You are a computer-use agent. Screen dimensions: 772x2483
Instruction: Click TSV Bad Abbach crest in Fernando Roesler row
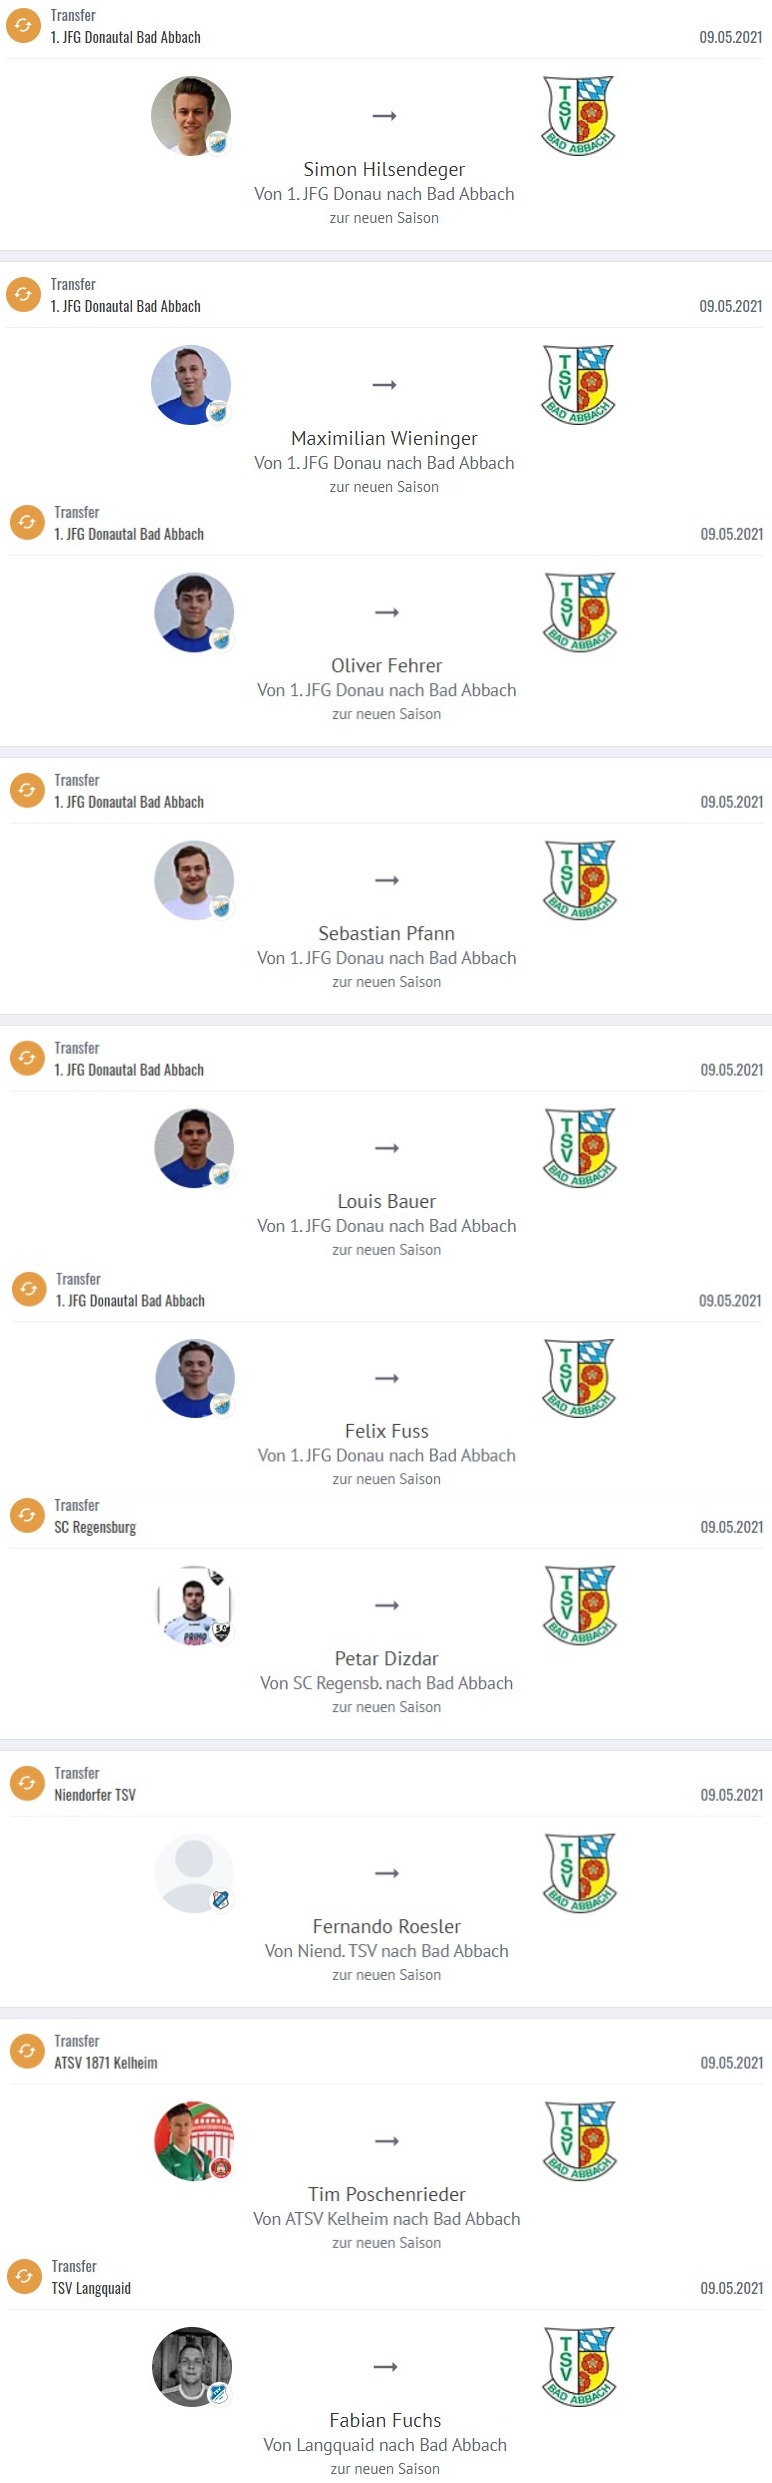coord(580,1873)
